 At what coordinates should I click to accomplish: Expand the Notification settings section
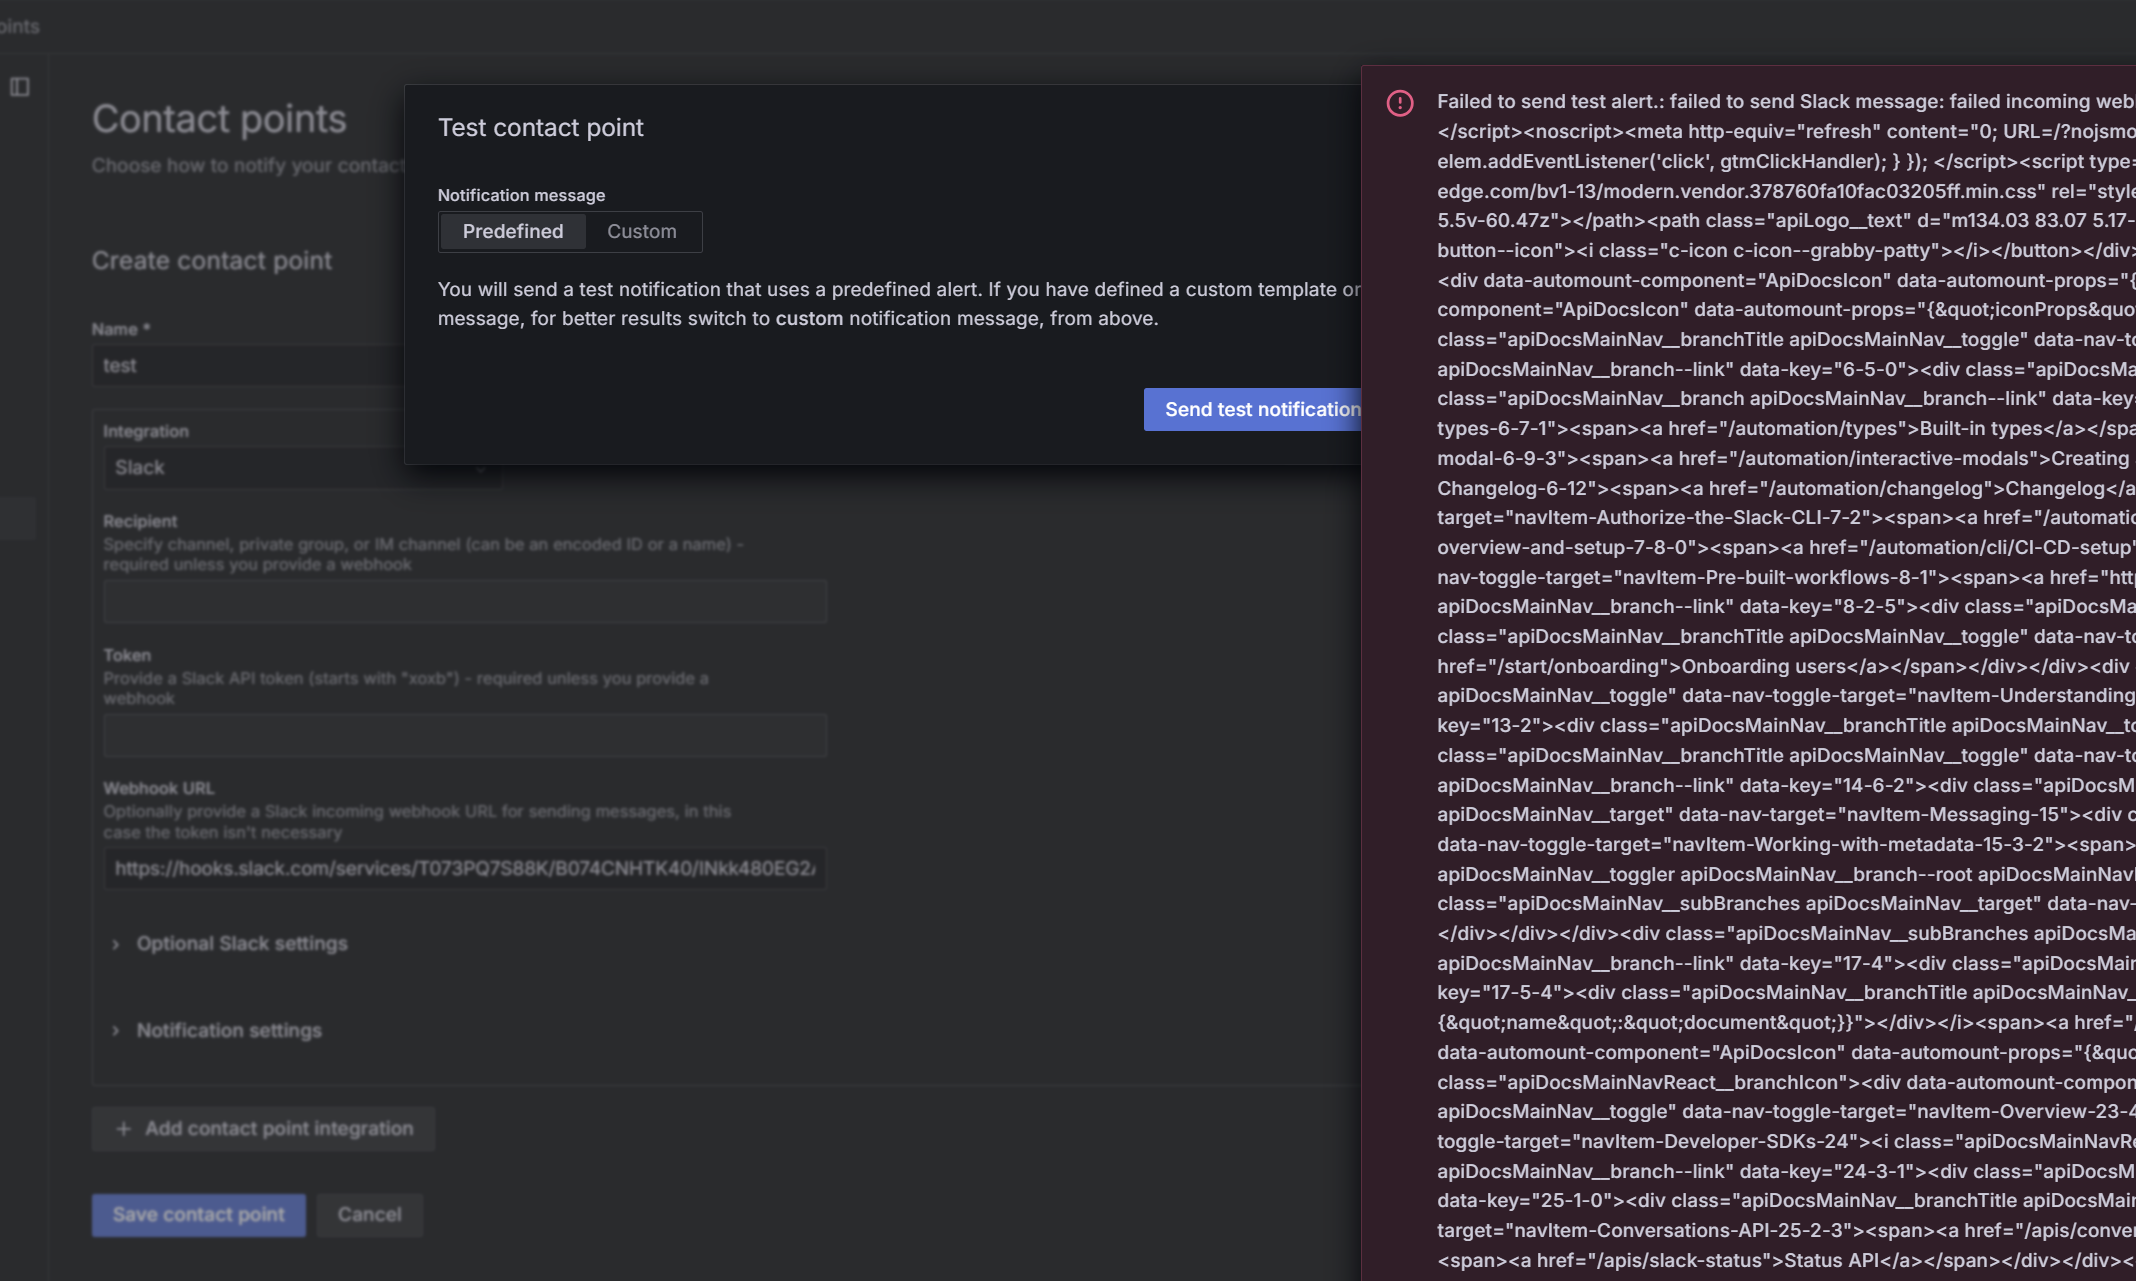click(x=228, y=1030)
